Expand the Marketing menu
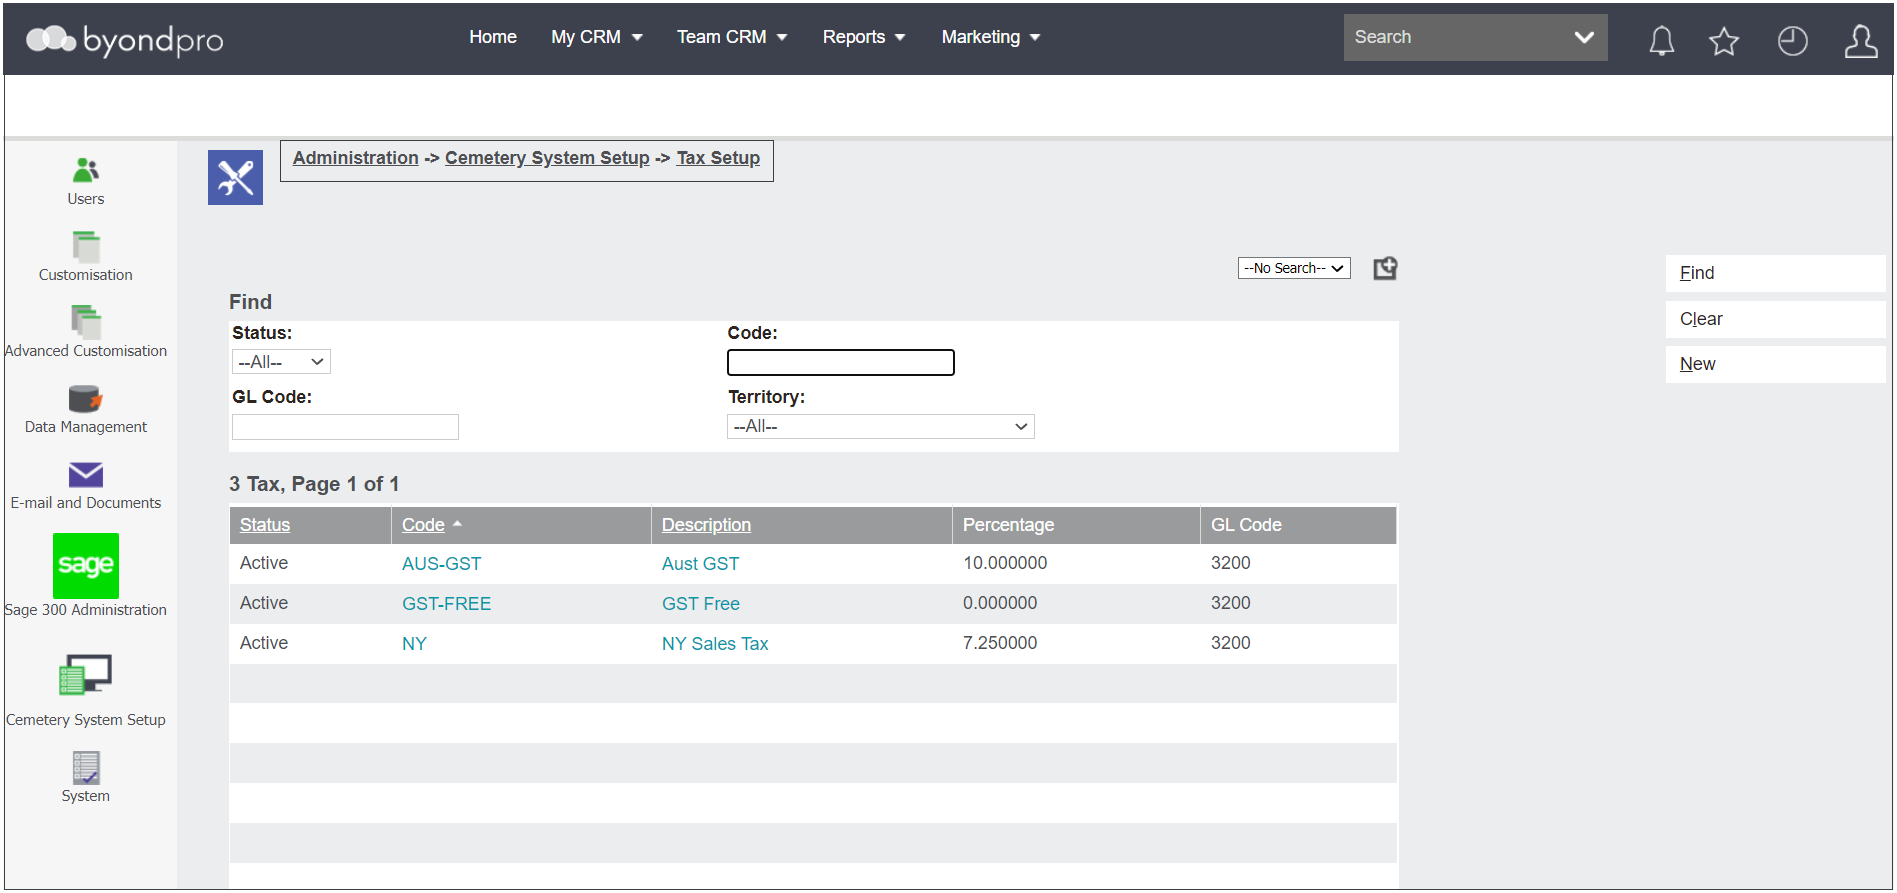1897x893 pixels. [991, 37]
